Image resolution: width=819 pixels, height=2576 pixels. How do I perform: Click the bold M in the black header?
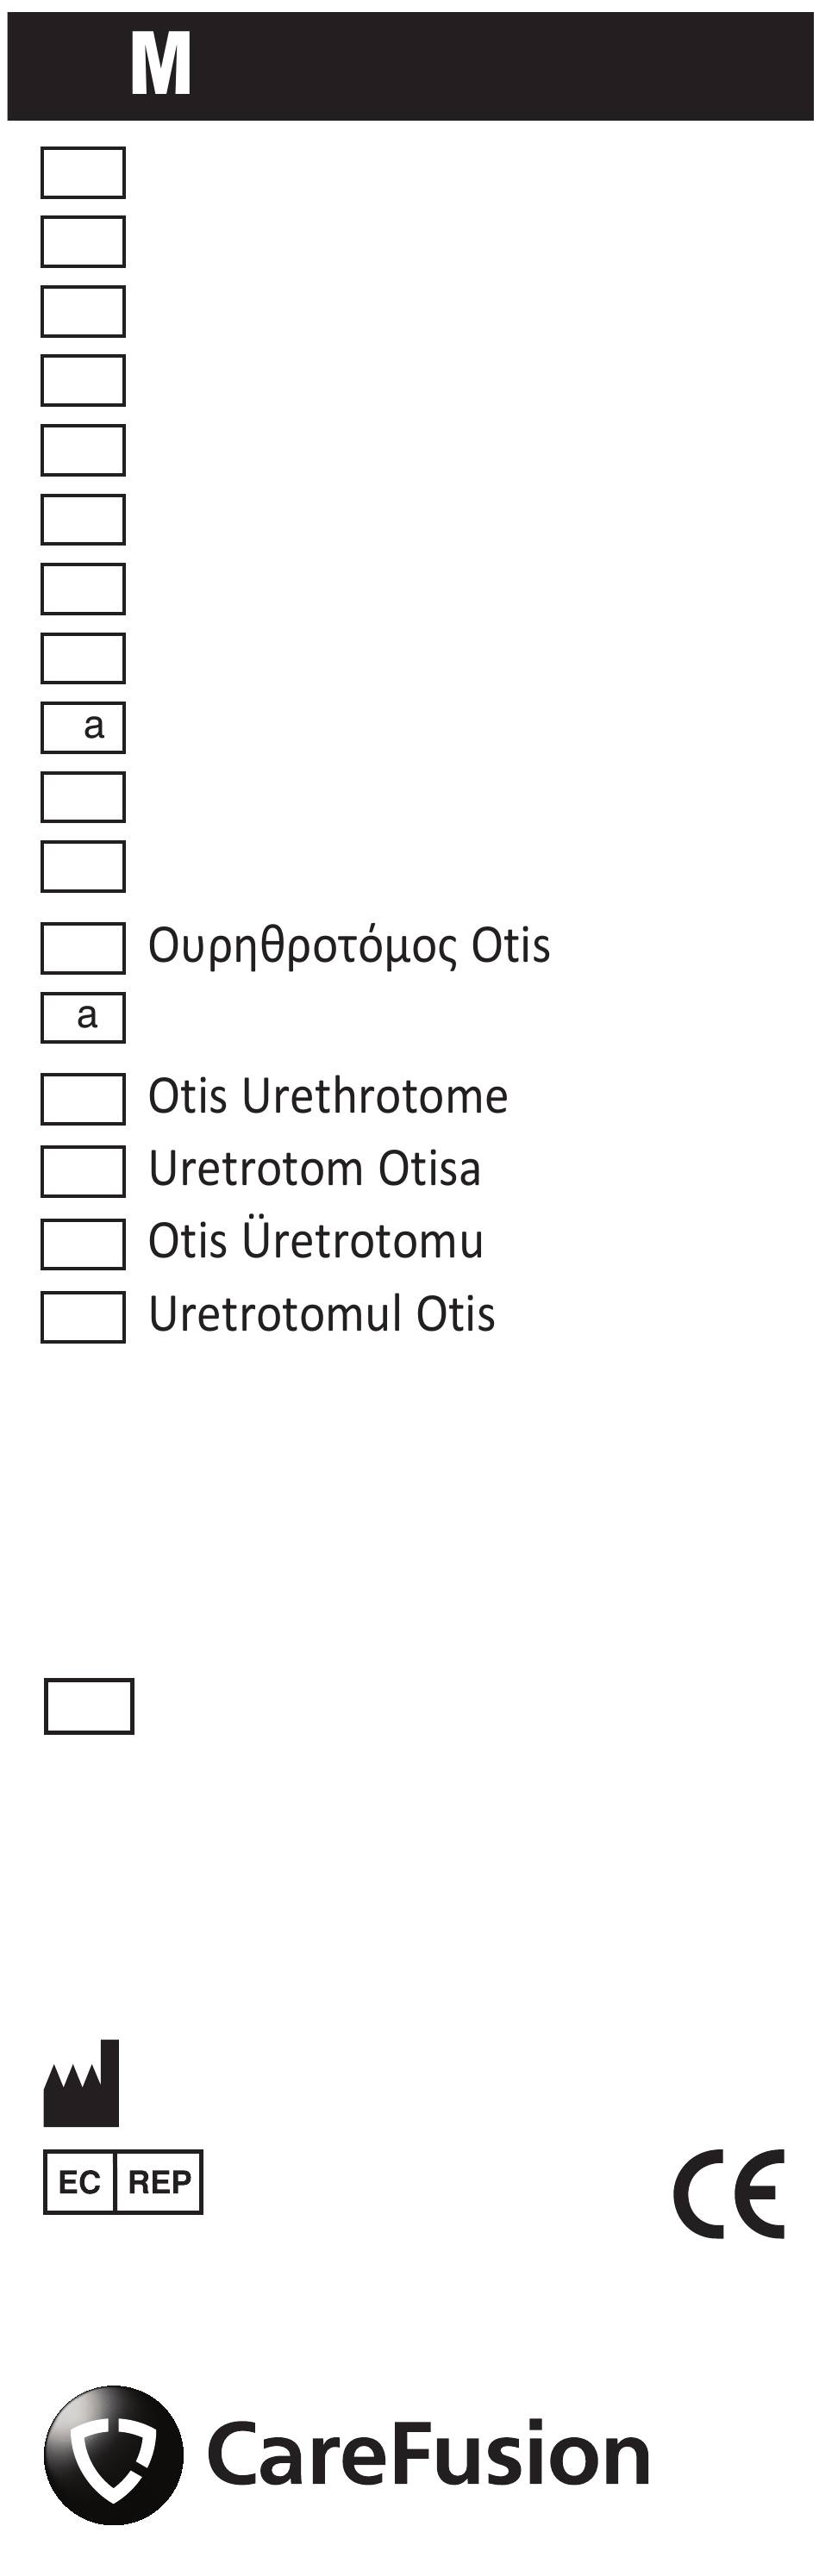(160, 65)
